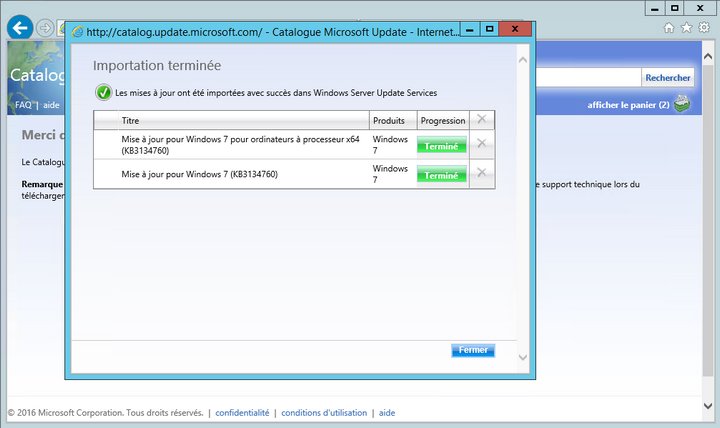Click popup scrollbar down arrow
The image size is (720, 428).
click(x=523, y=357)
